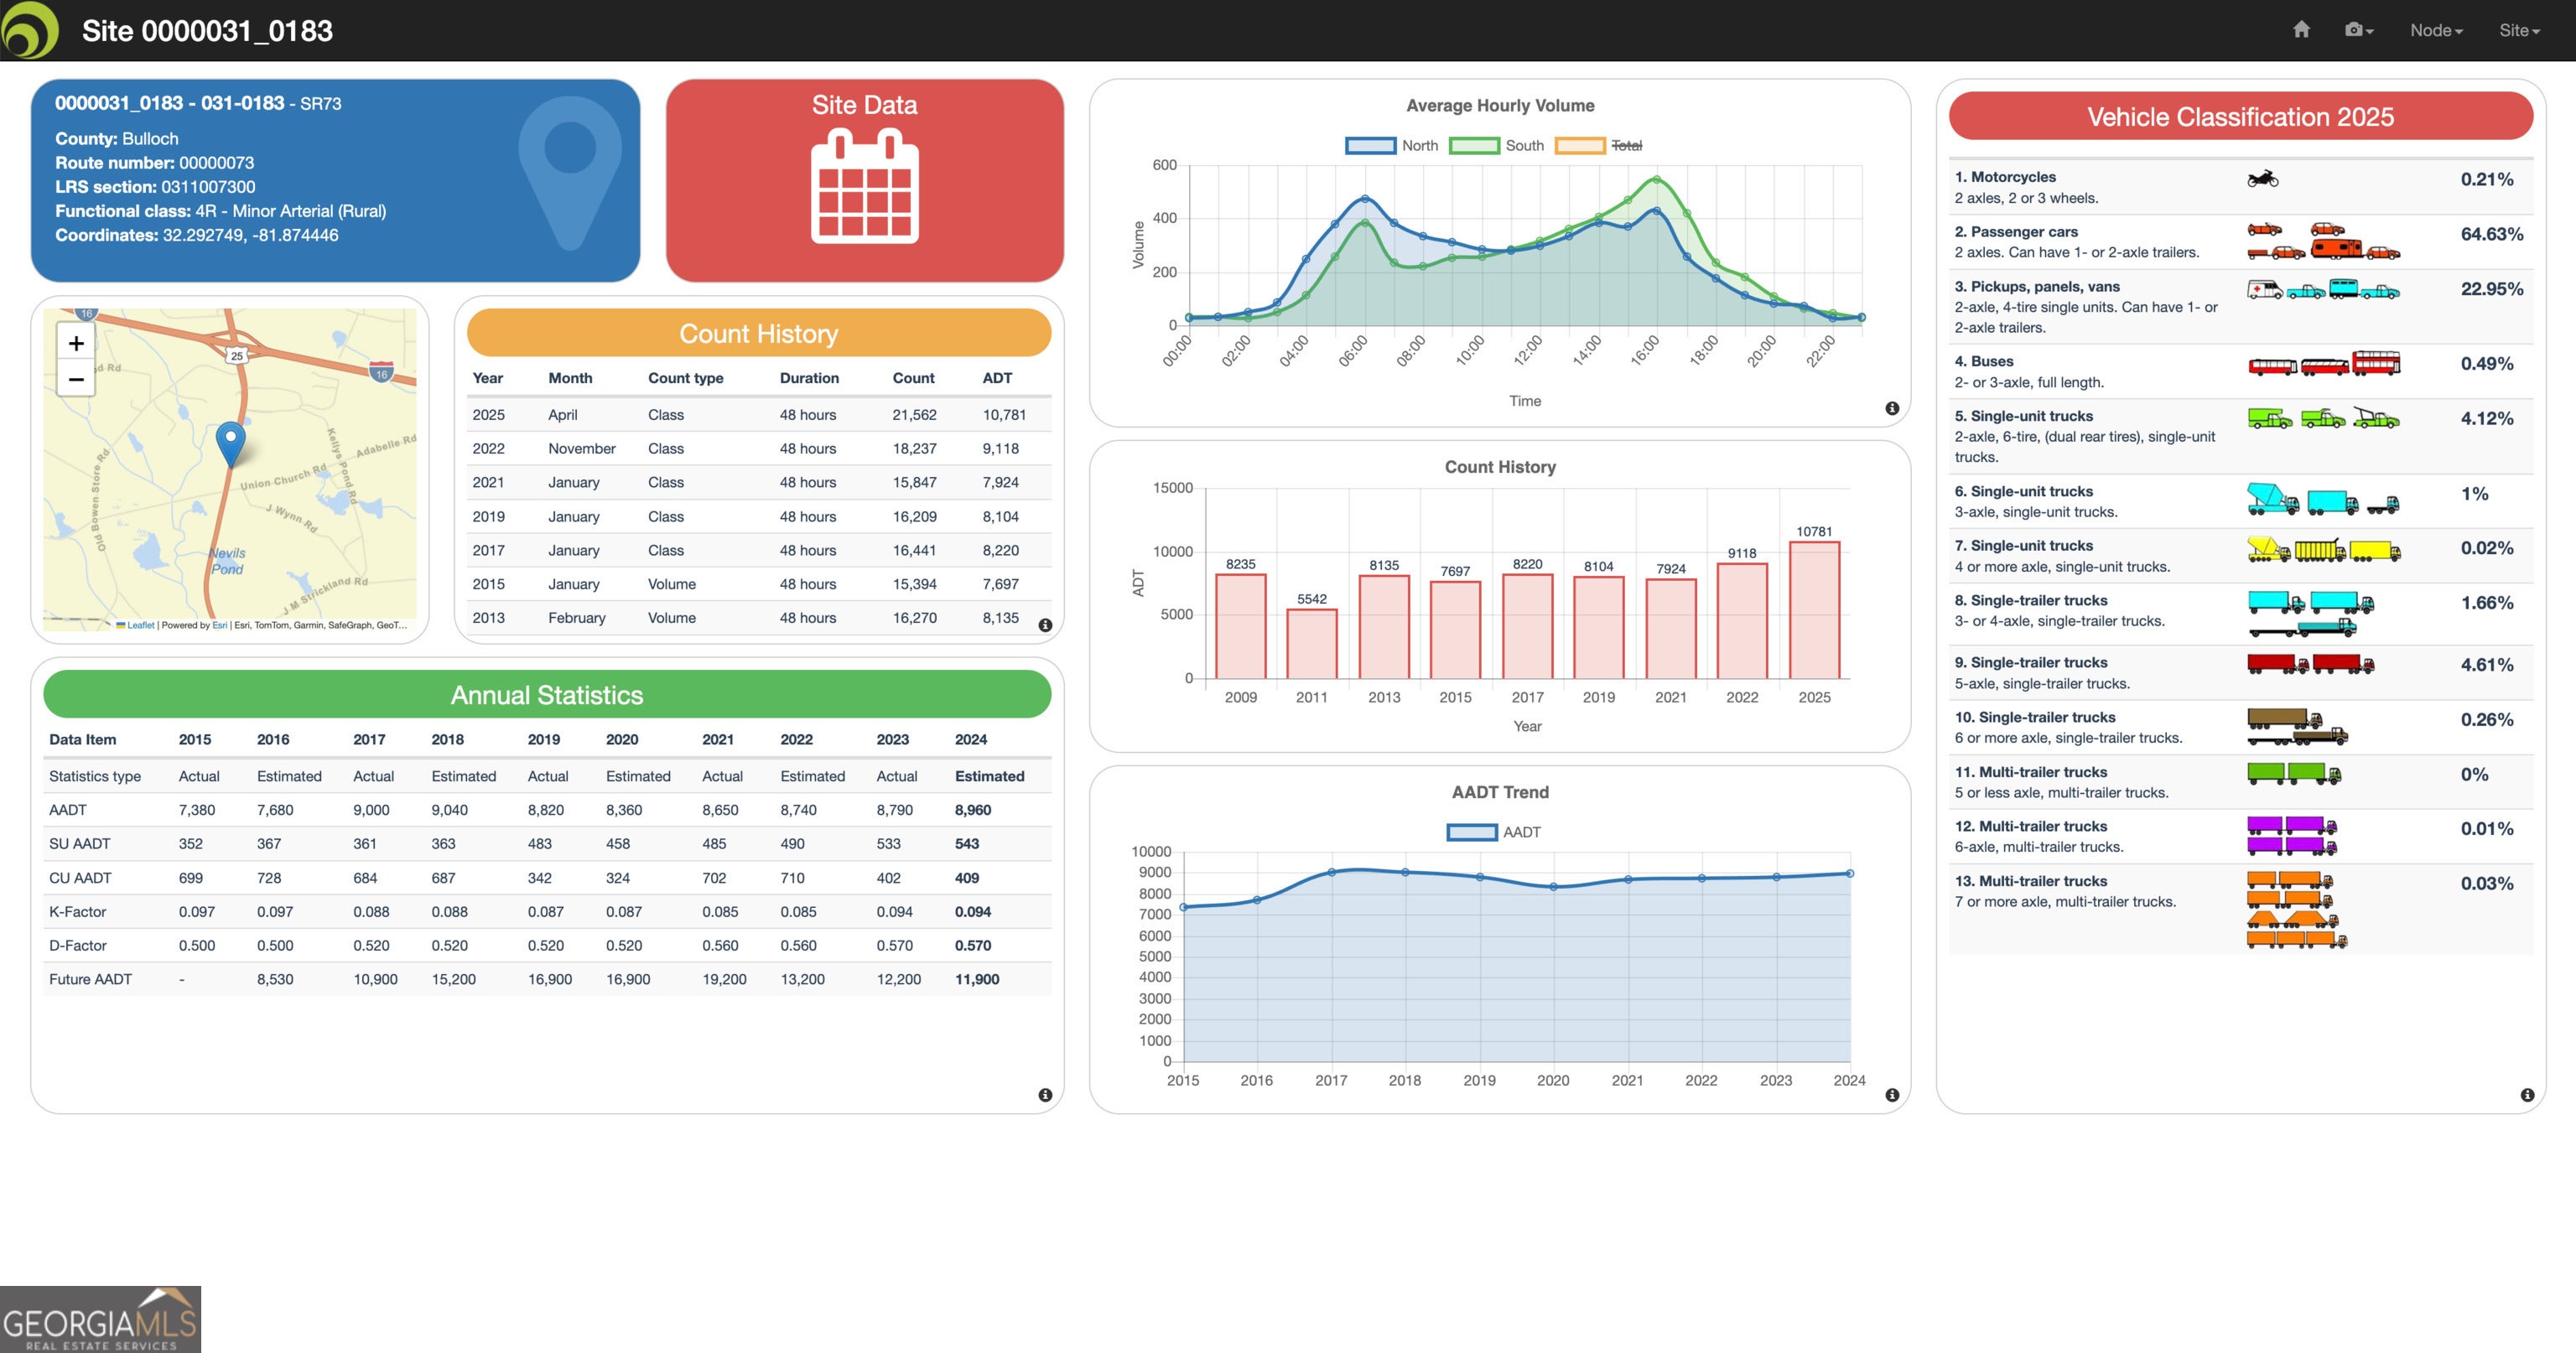Click the 2025 bar in Count History chart

pyautogui.click(x=1814, y=610)
